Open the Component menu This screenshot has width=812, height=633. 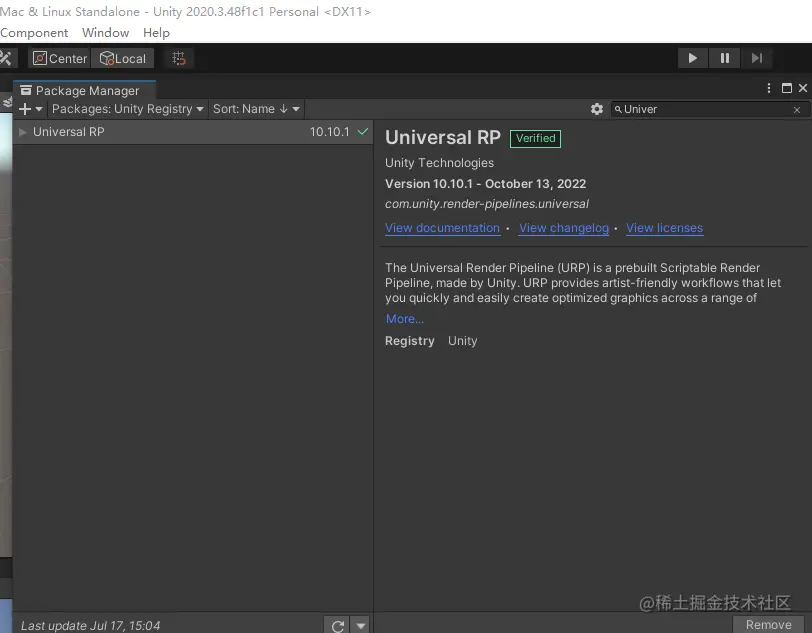pos(34,33)
